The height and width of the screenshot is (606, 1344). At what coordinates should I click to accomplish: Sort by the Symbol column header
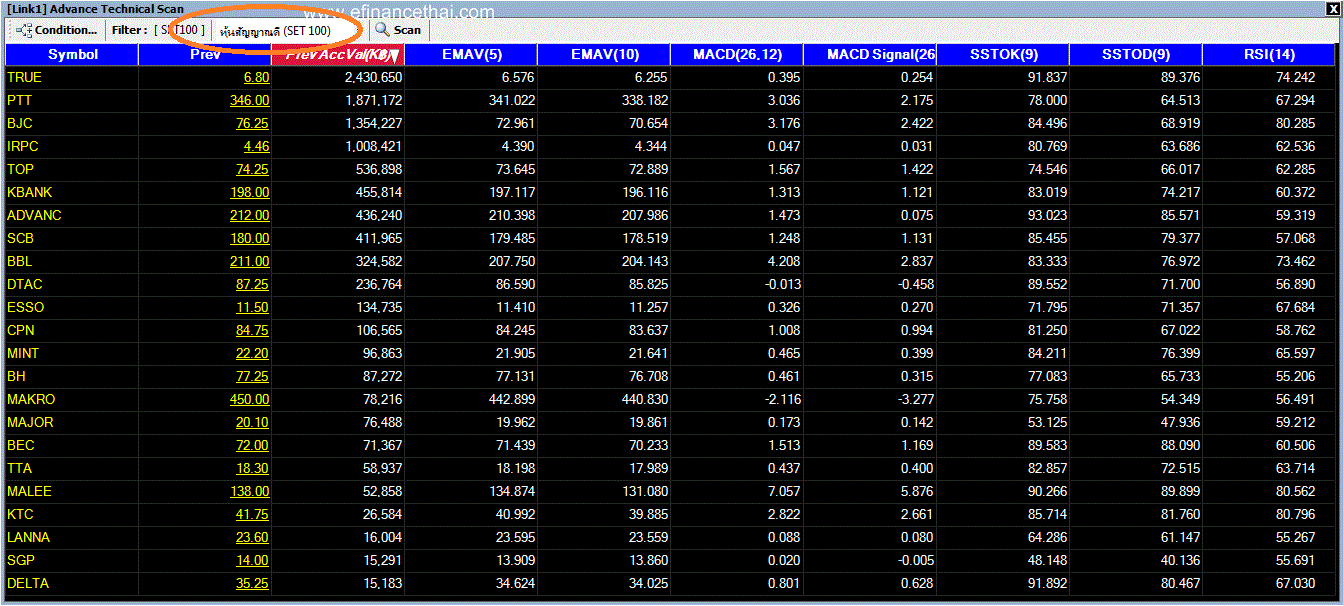point(72,55)
